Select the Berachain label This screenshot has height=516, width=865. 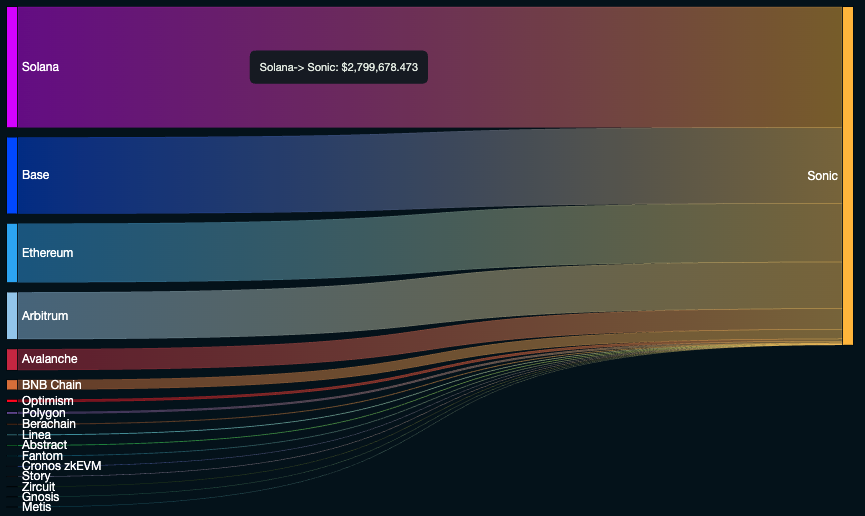[x=49, y=424]
